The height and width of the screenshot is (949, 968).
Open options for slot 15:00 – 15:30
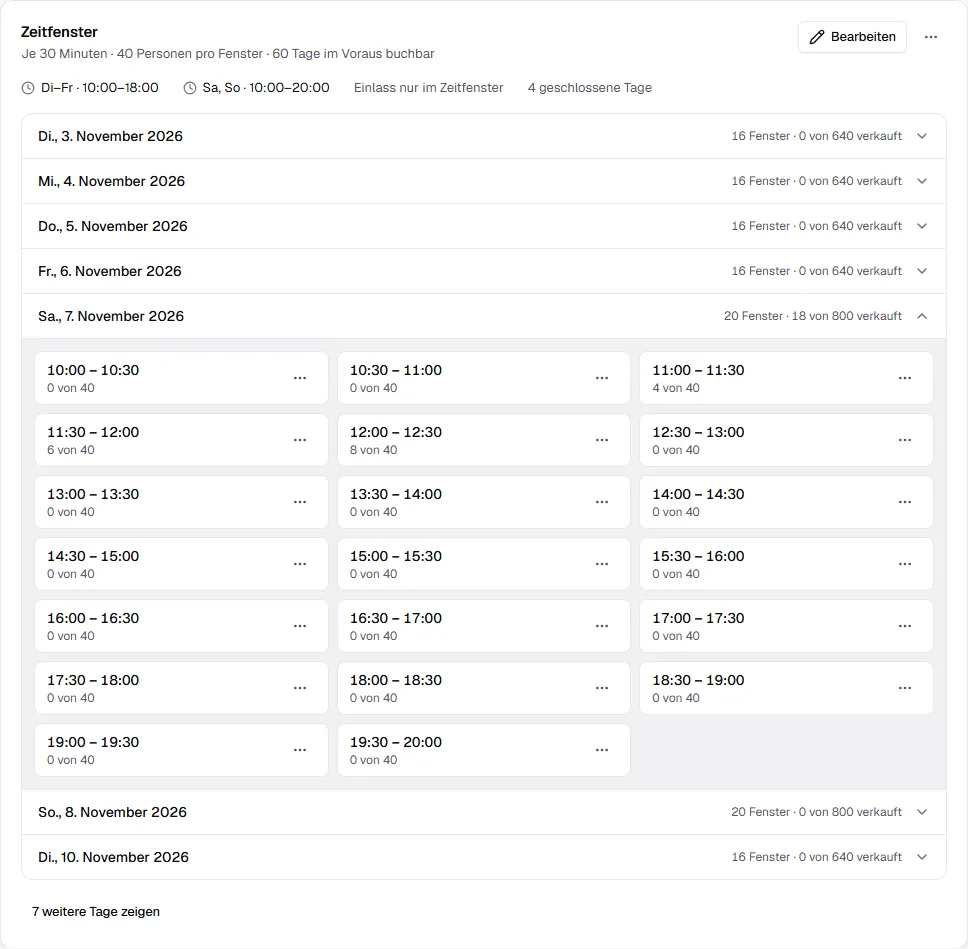tap(602, 564)
